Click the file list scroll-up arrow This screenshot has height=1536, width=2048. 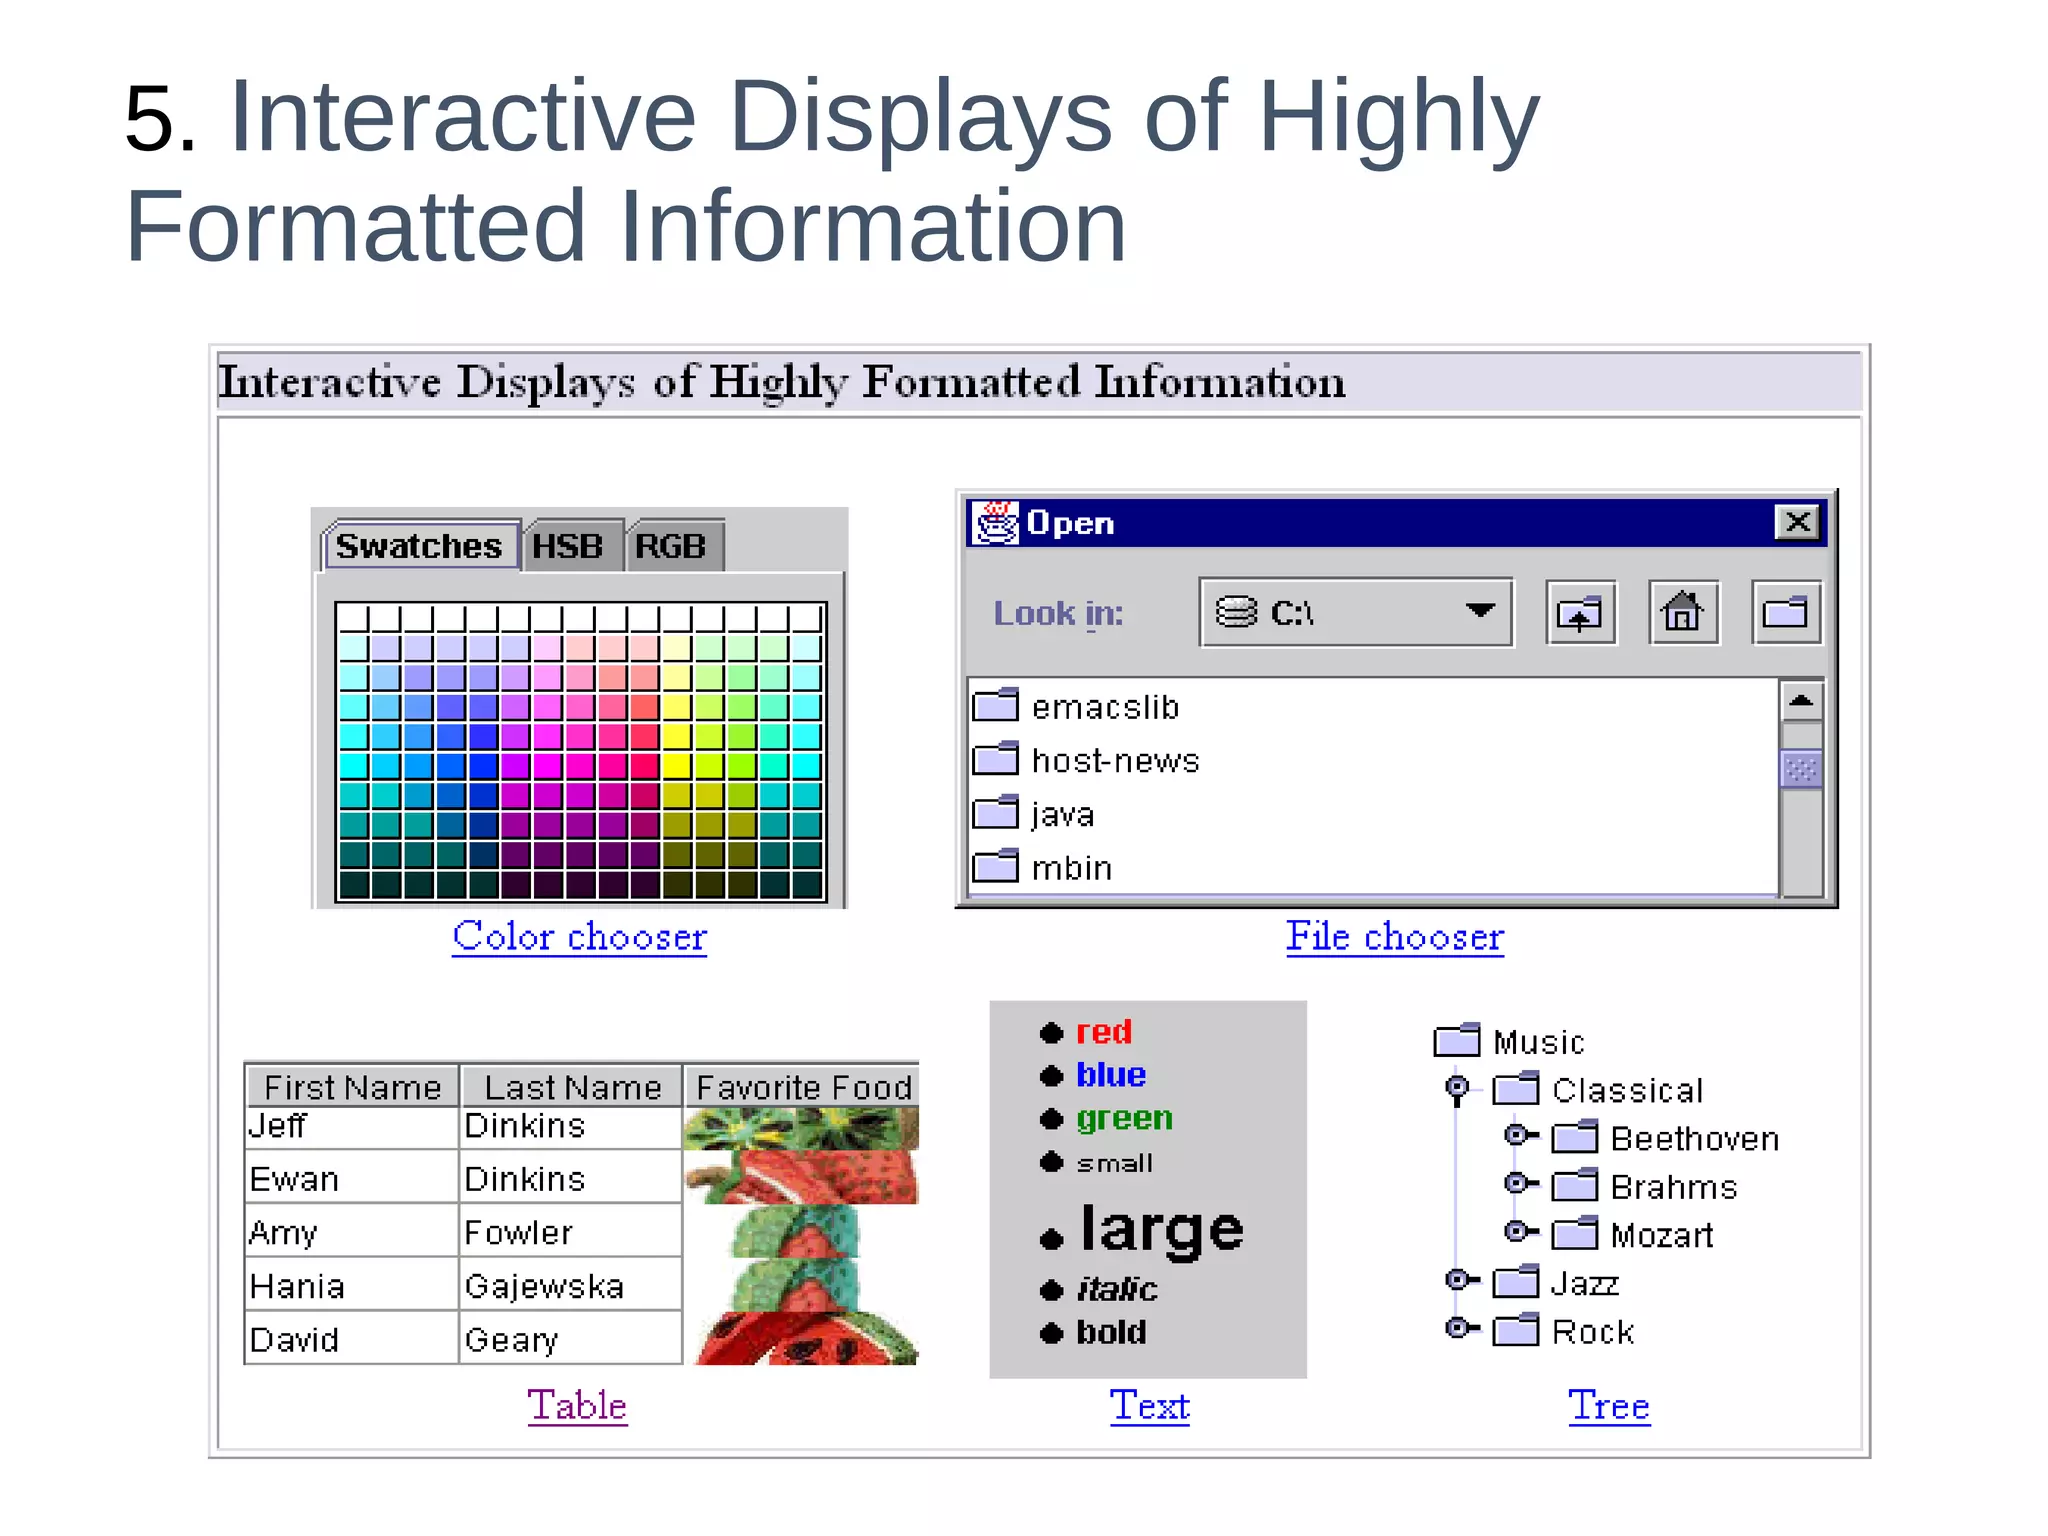(x=1801, y=702)
